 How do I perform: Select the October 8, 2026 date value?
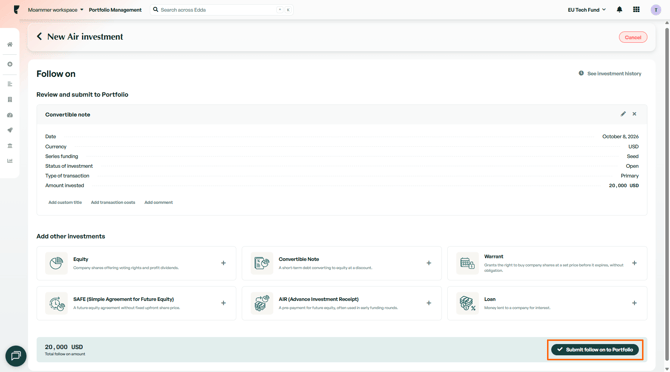pos(620,137)
